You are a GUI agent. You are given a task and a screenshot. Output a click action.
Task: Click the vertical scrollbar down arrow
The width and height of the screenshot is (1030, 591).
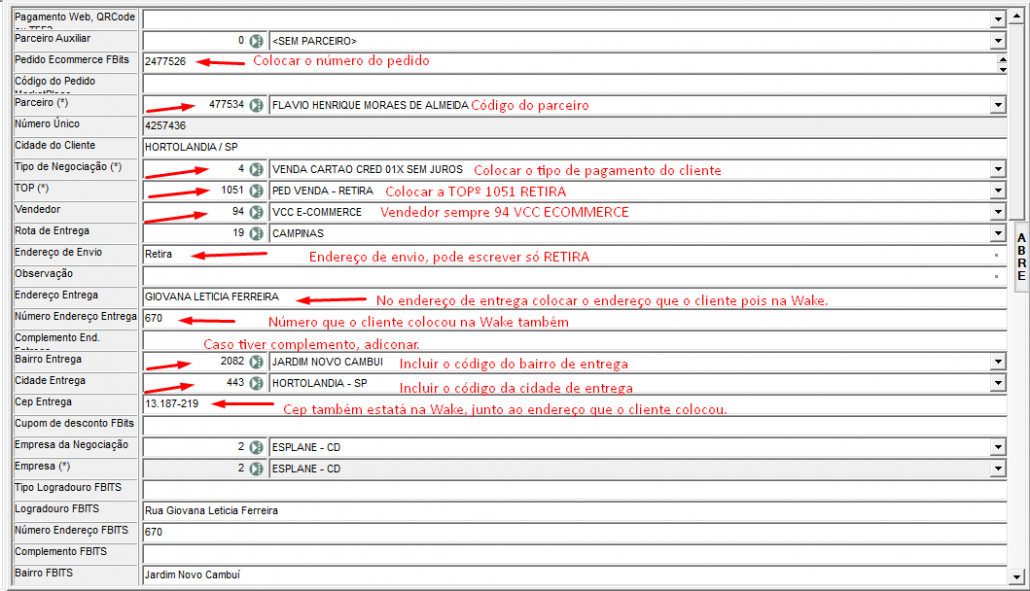click(x=1017, y=576)
